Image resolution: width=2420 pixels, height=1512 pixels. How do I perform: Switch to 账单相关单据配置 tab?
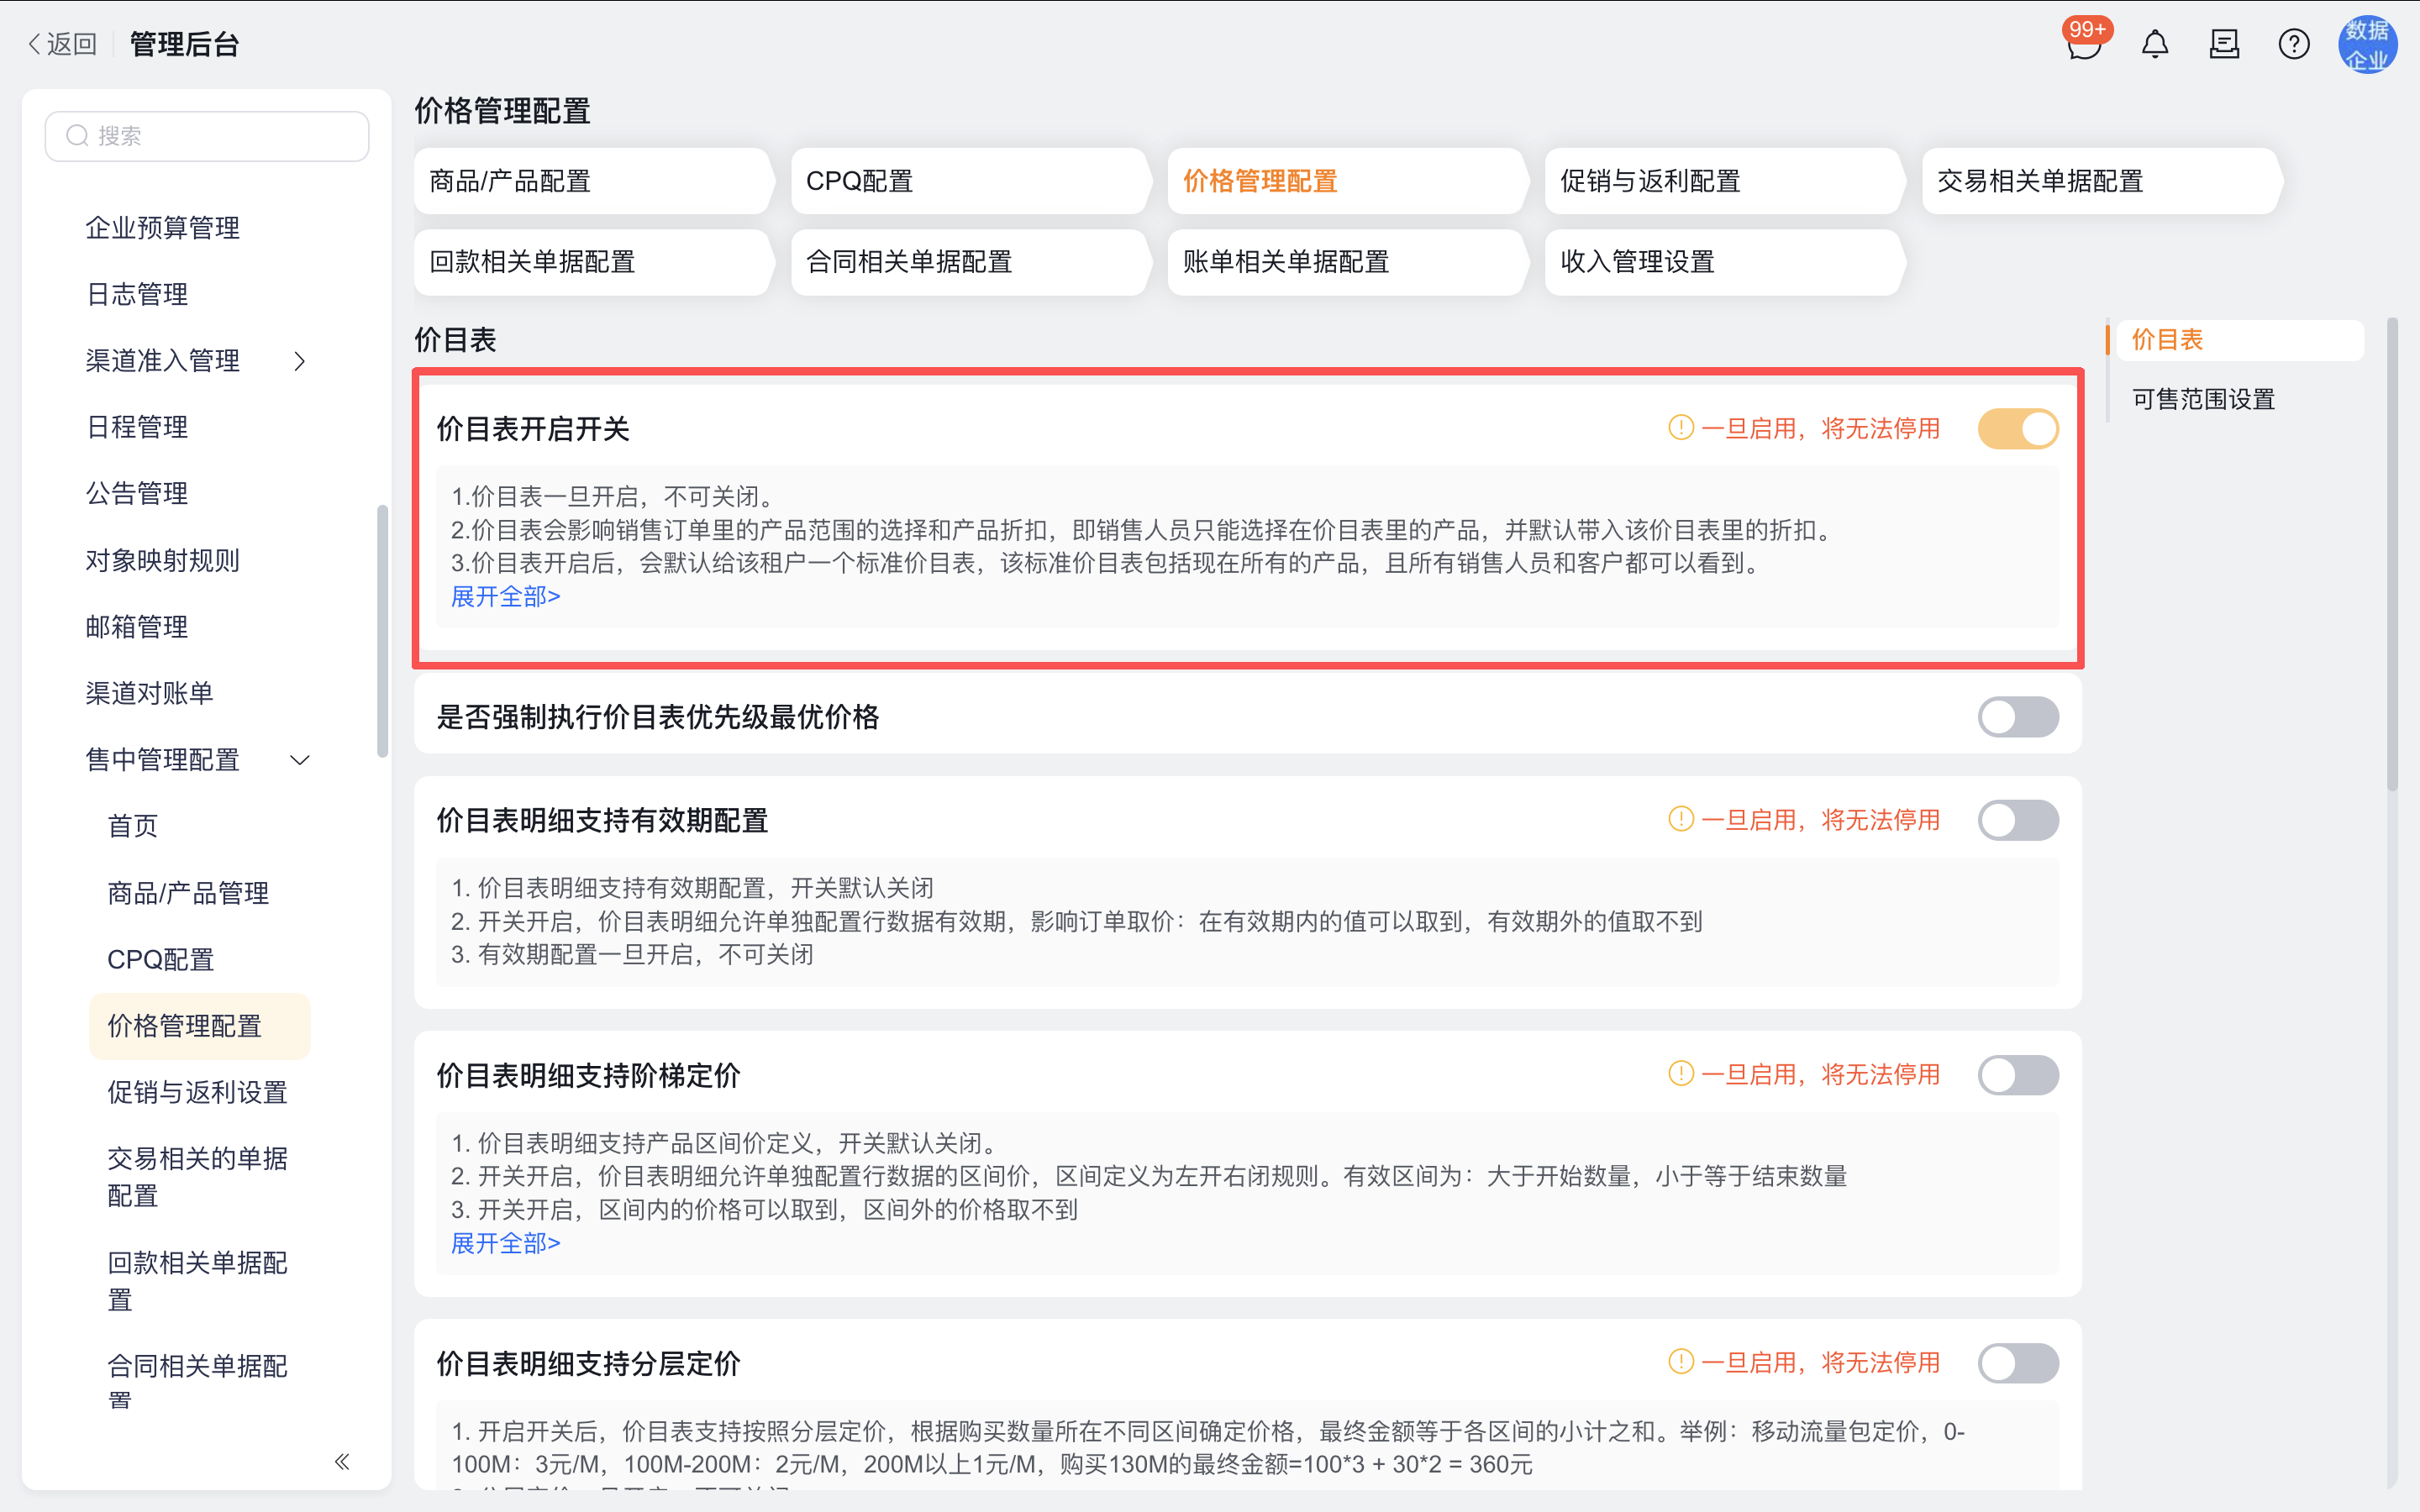pos(1347,262)
